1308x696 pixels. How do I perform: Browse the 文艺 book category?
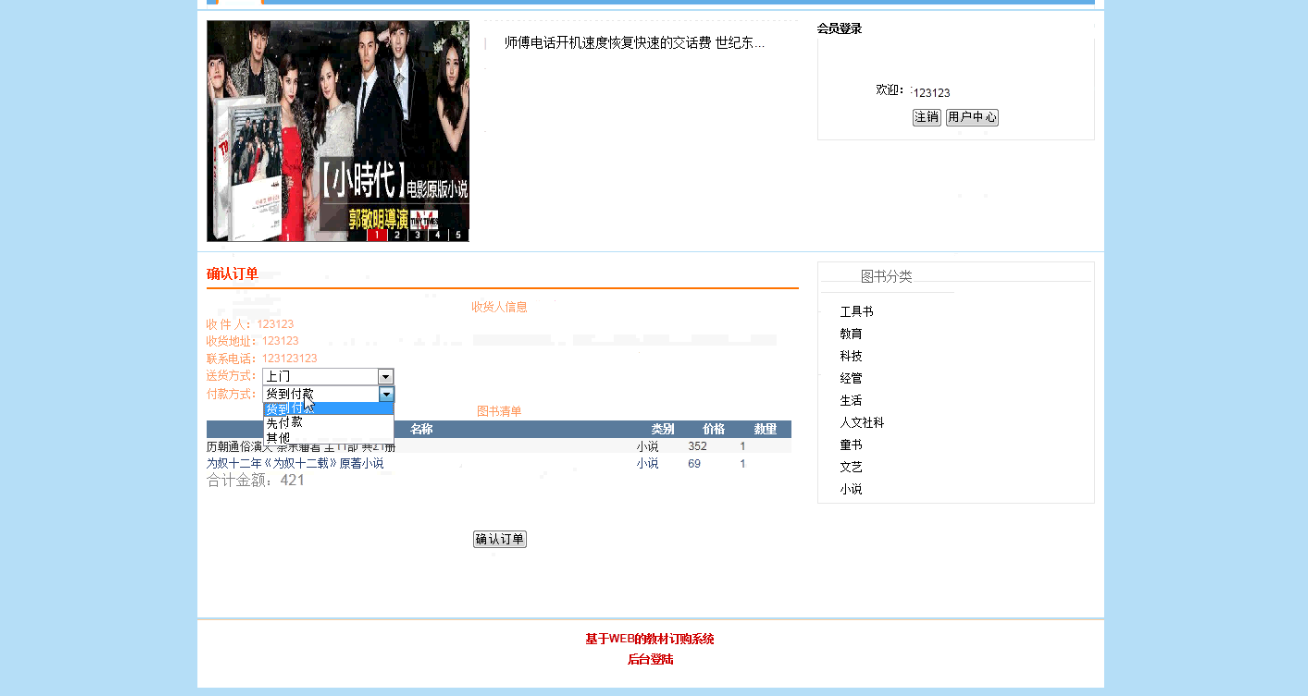point(851,467)
